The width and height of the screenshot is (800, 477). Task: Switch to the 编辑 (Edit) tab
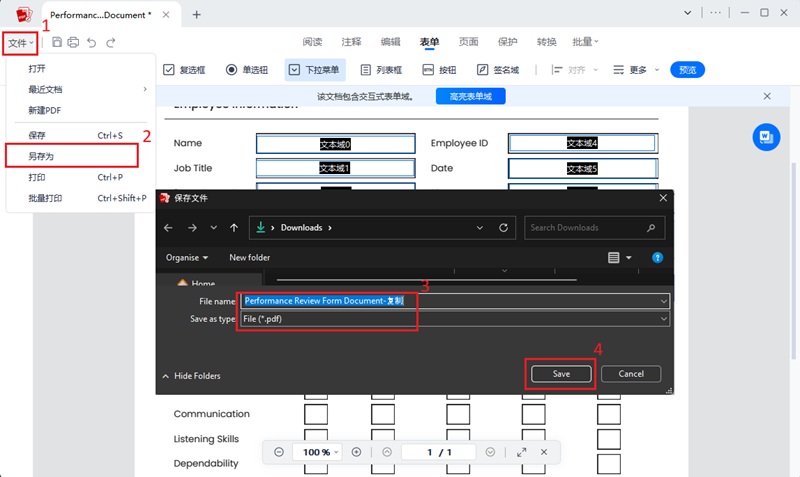[x=390, y=42]
